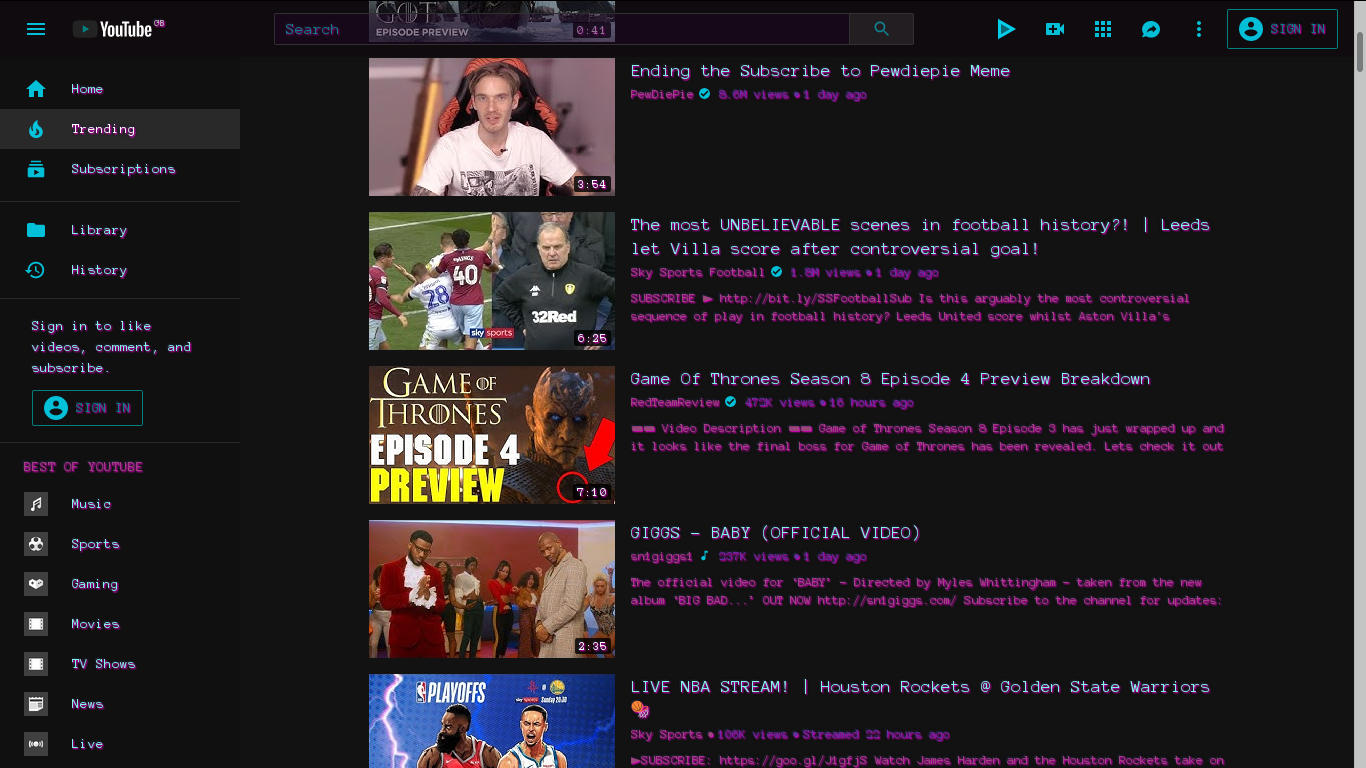This screenshot has height=768, width=1366.
Task: Click the play triangle icon in header
Action: [1006, 29]
